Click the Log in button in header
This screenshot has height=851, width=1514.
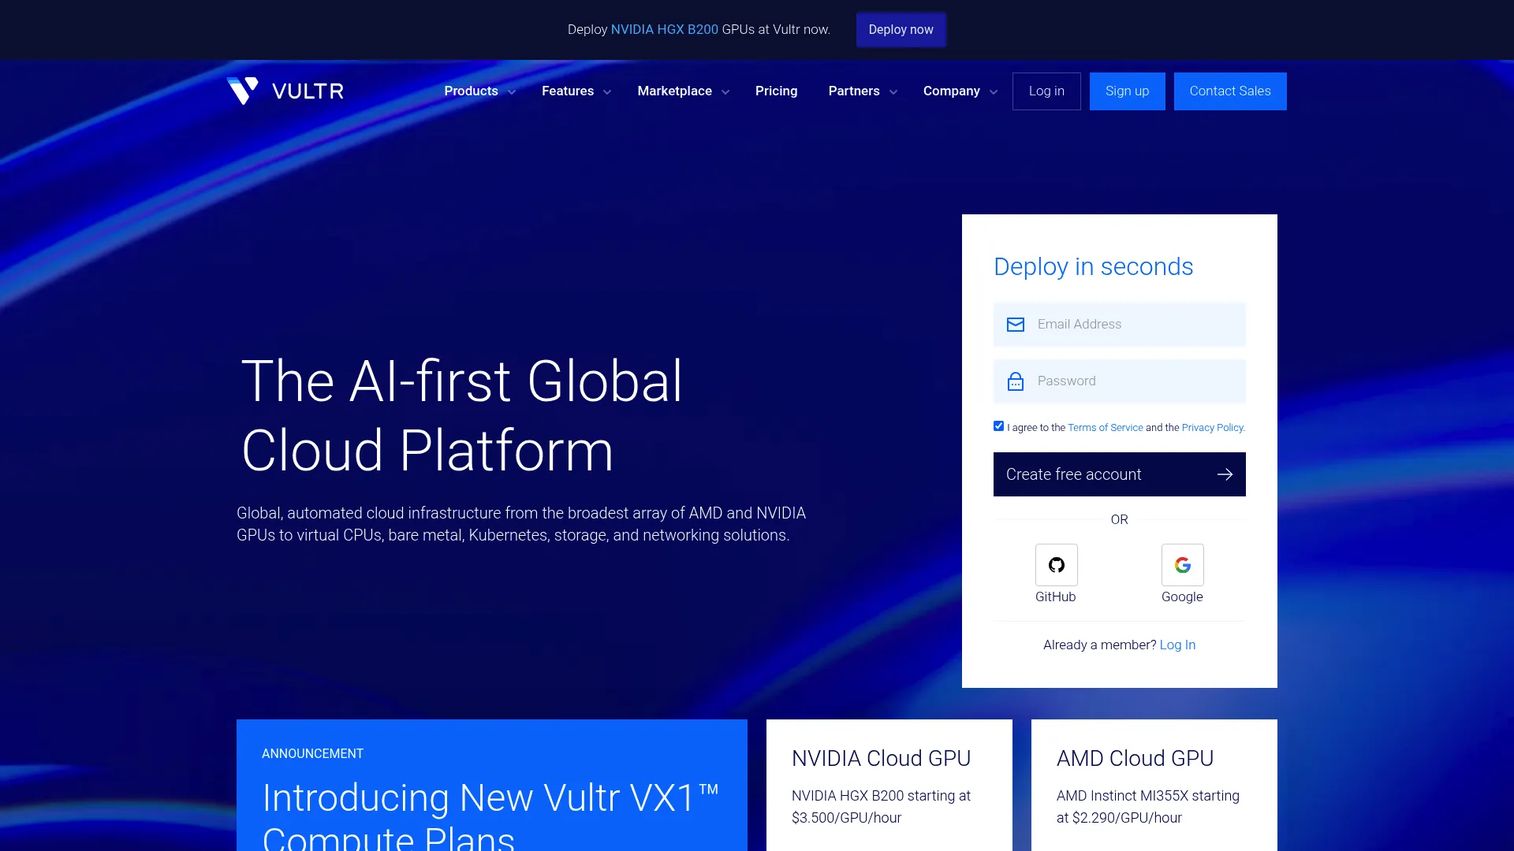[1046, 91]
